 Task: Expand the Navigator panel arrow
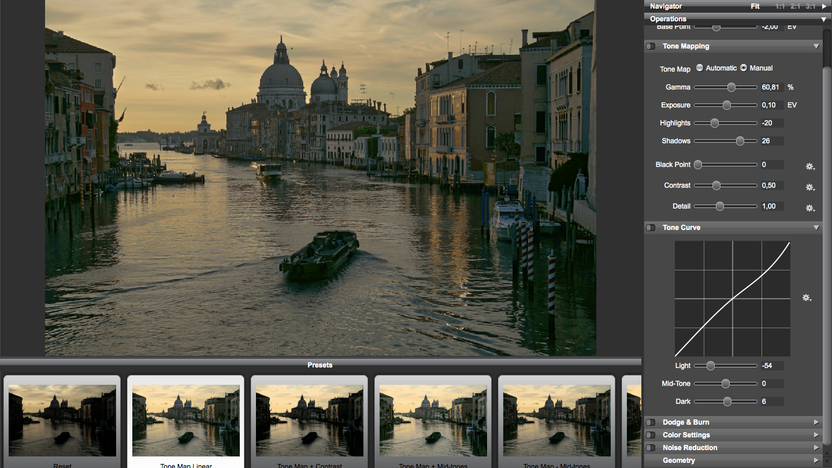pyautogui.click(x=825, y=6)
